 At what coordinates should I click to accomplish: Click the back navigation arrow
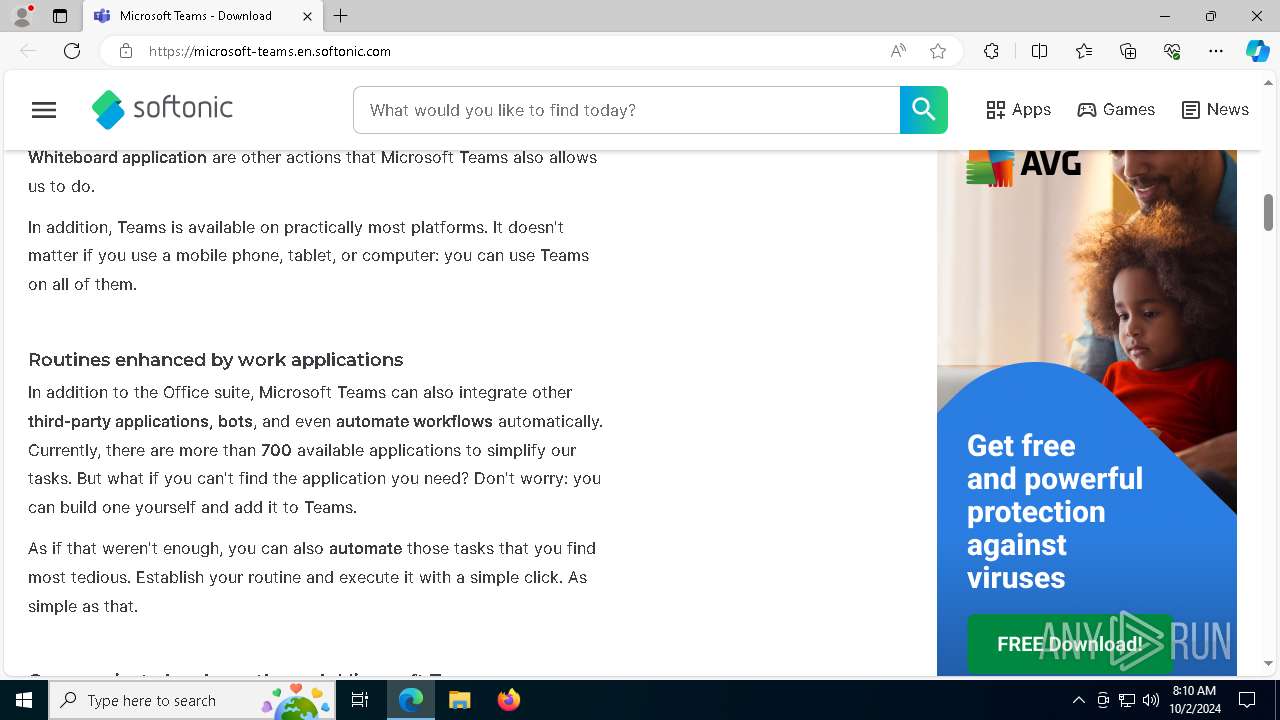click(28, 51)
